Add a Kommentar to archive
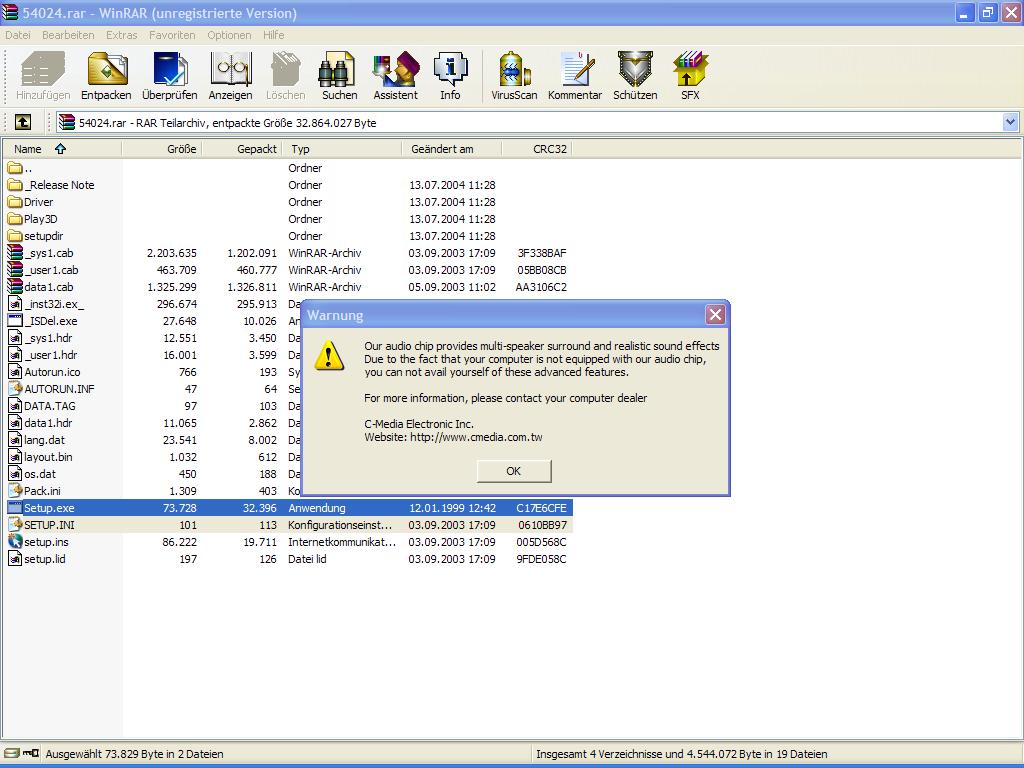The height and width of the screenshot is (768, 1024). [575, 76]
